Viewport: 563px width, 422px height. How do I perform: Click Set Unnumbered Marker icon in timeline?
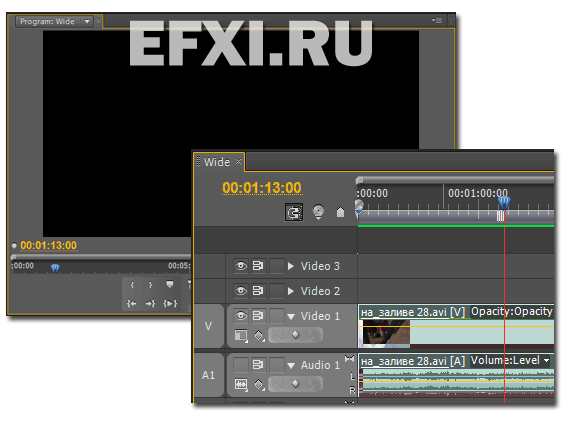[340, 212]
